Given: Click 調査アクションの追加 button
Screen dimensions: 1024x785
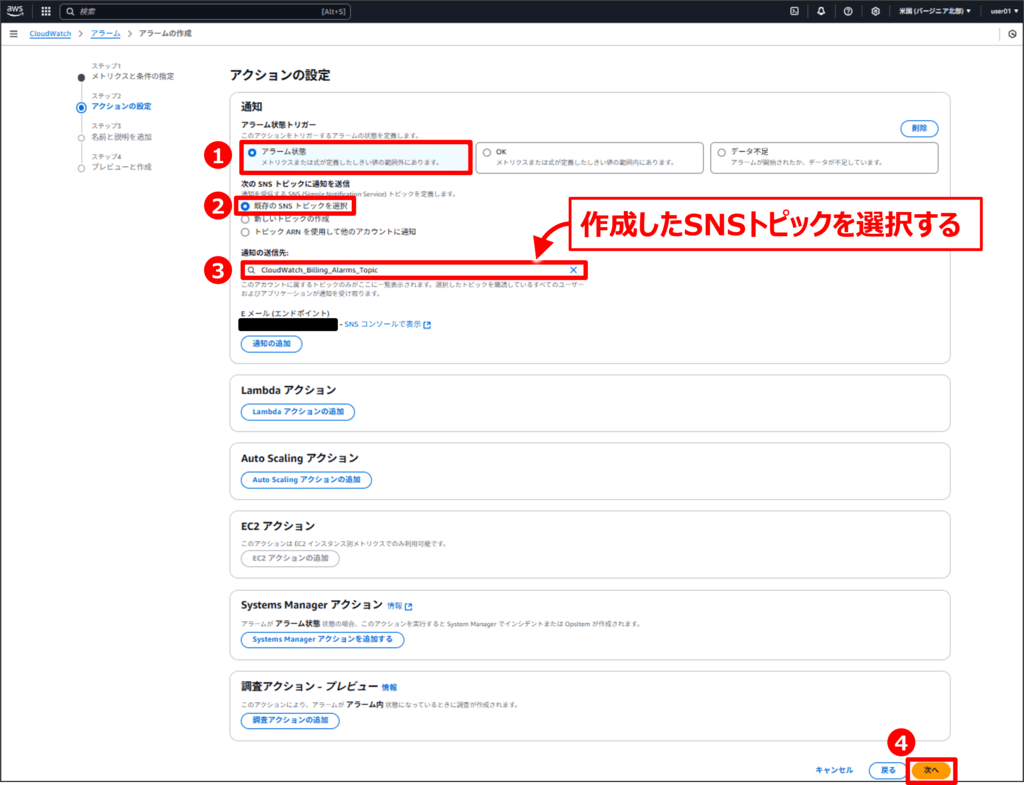Looking at the screenshot, I should [x=290, y=720].
